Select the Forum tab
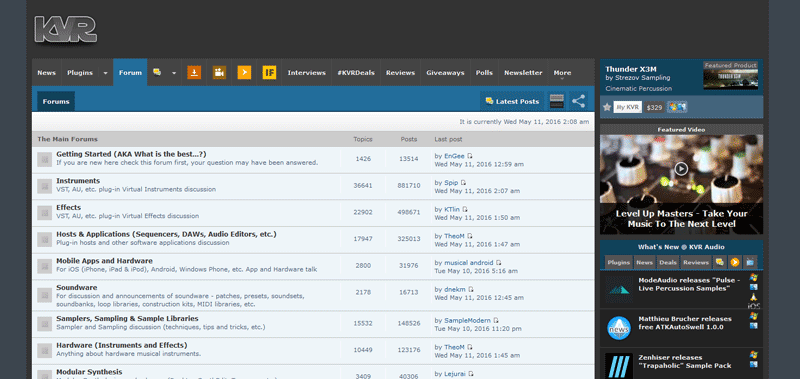800x379 pixels. pos(130,72)
